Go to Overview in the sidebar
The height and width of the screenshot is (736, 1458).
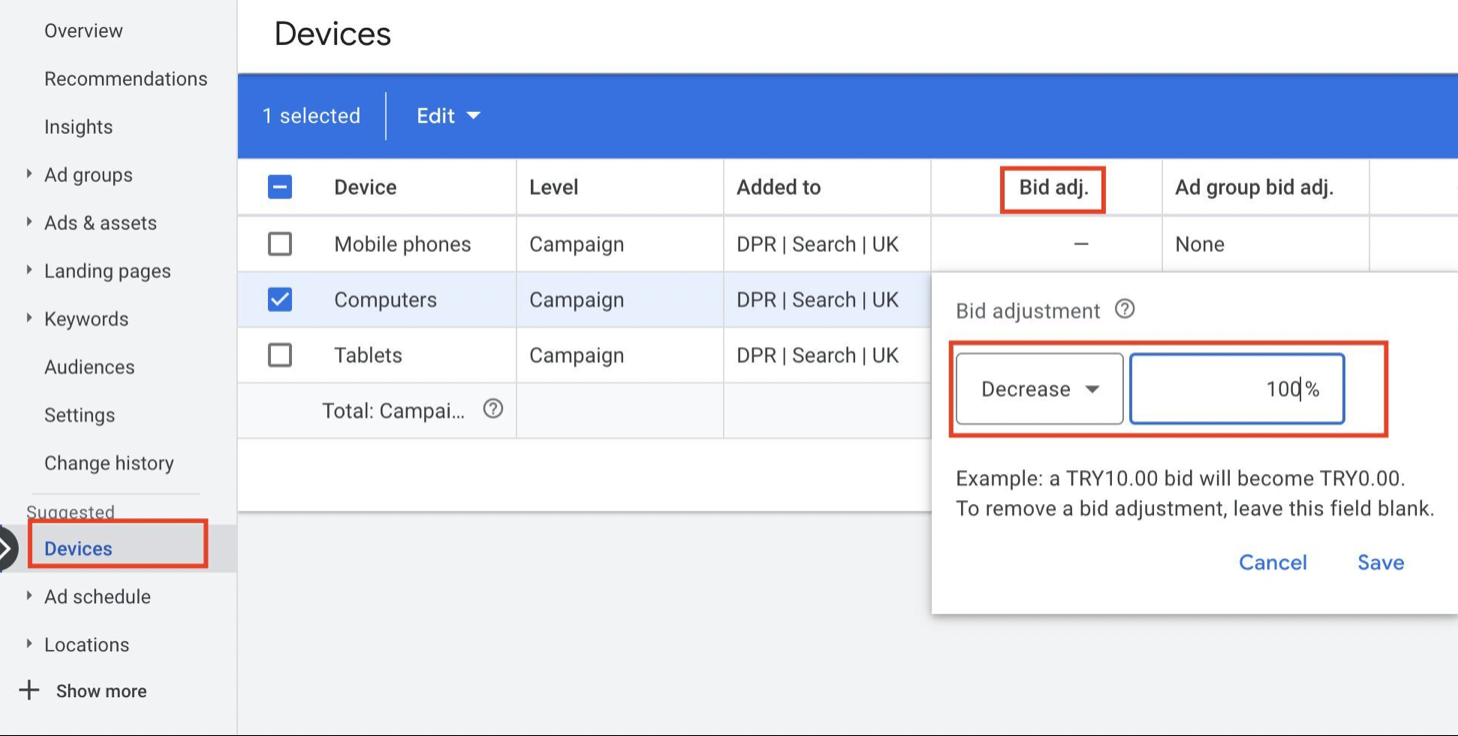[83, 31]
